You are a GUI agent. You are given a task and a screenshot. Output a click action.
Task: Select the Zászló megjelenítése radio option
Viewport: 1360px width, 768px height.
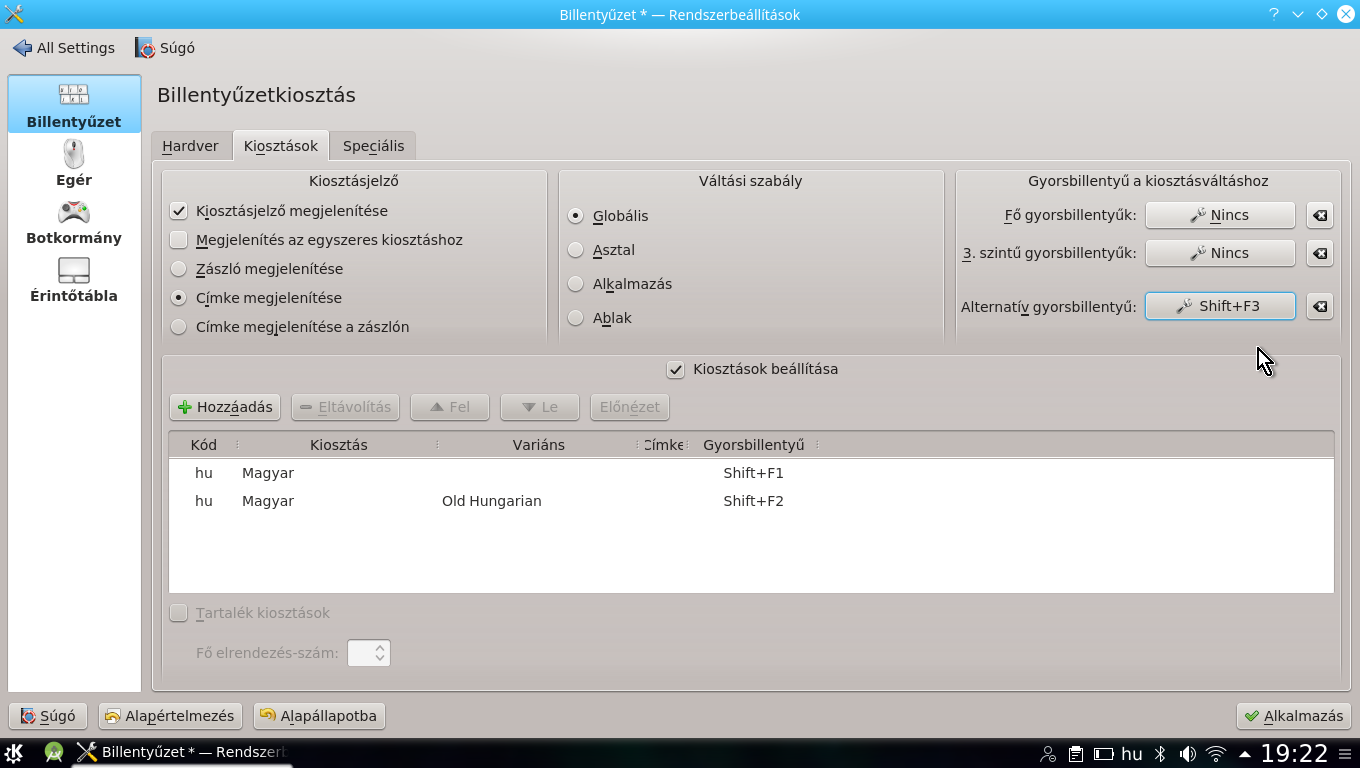click(179, 269)
